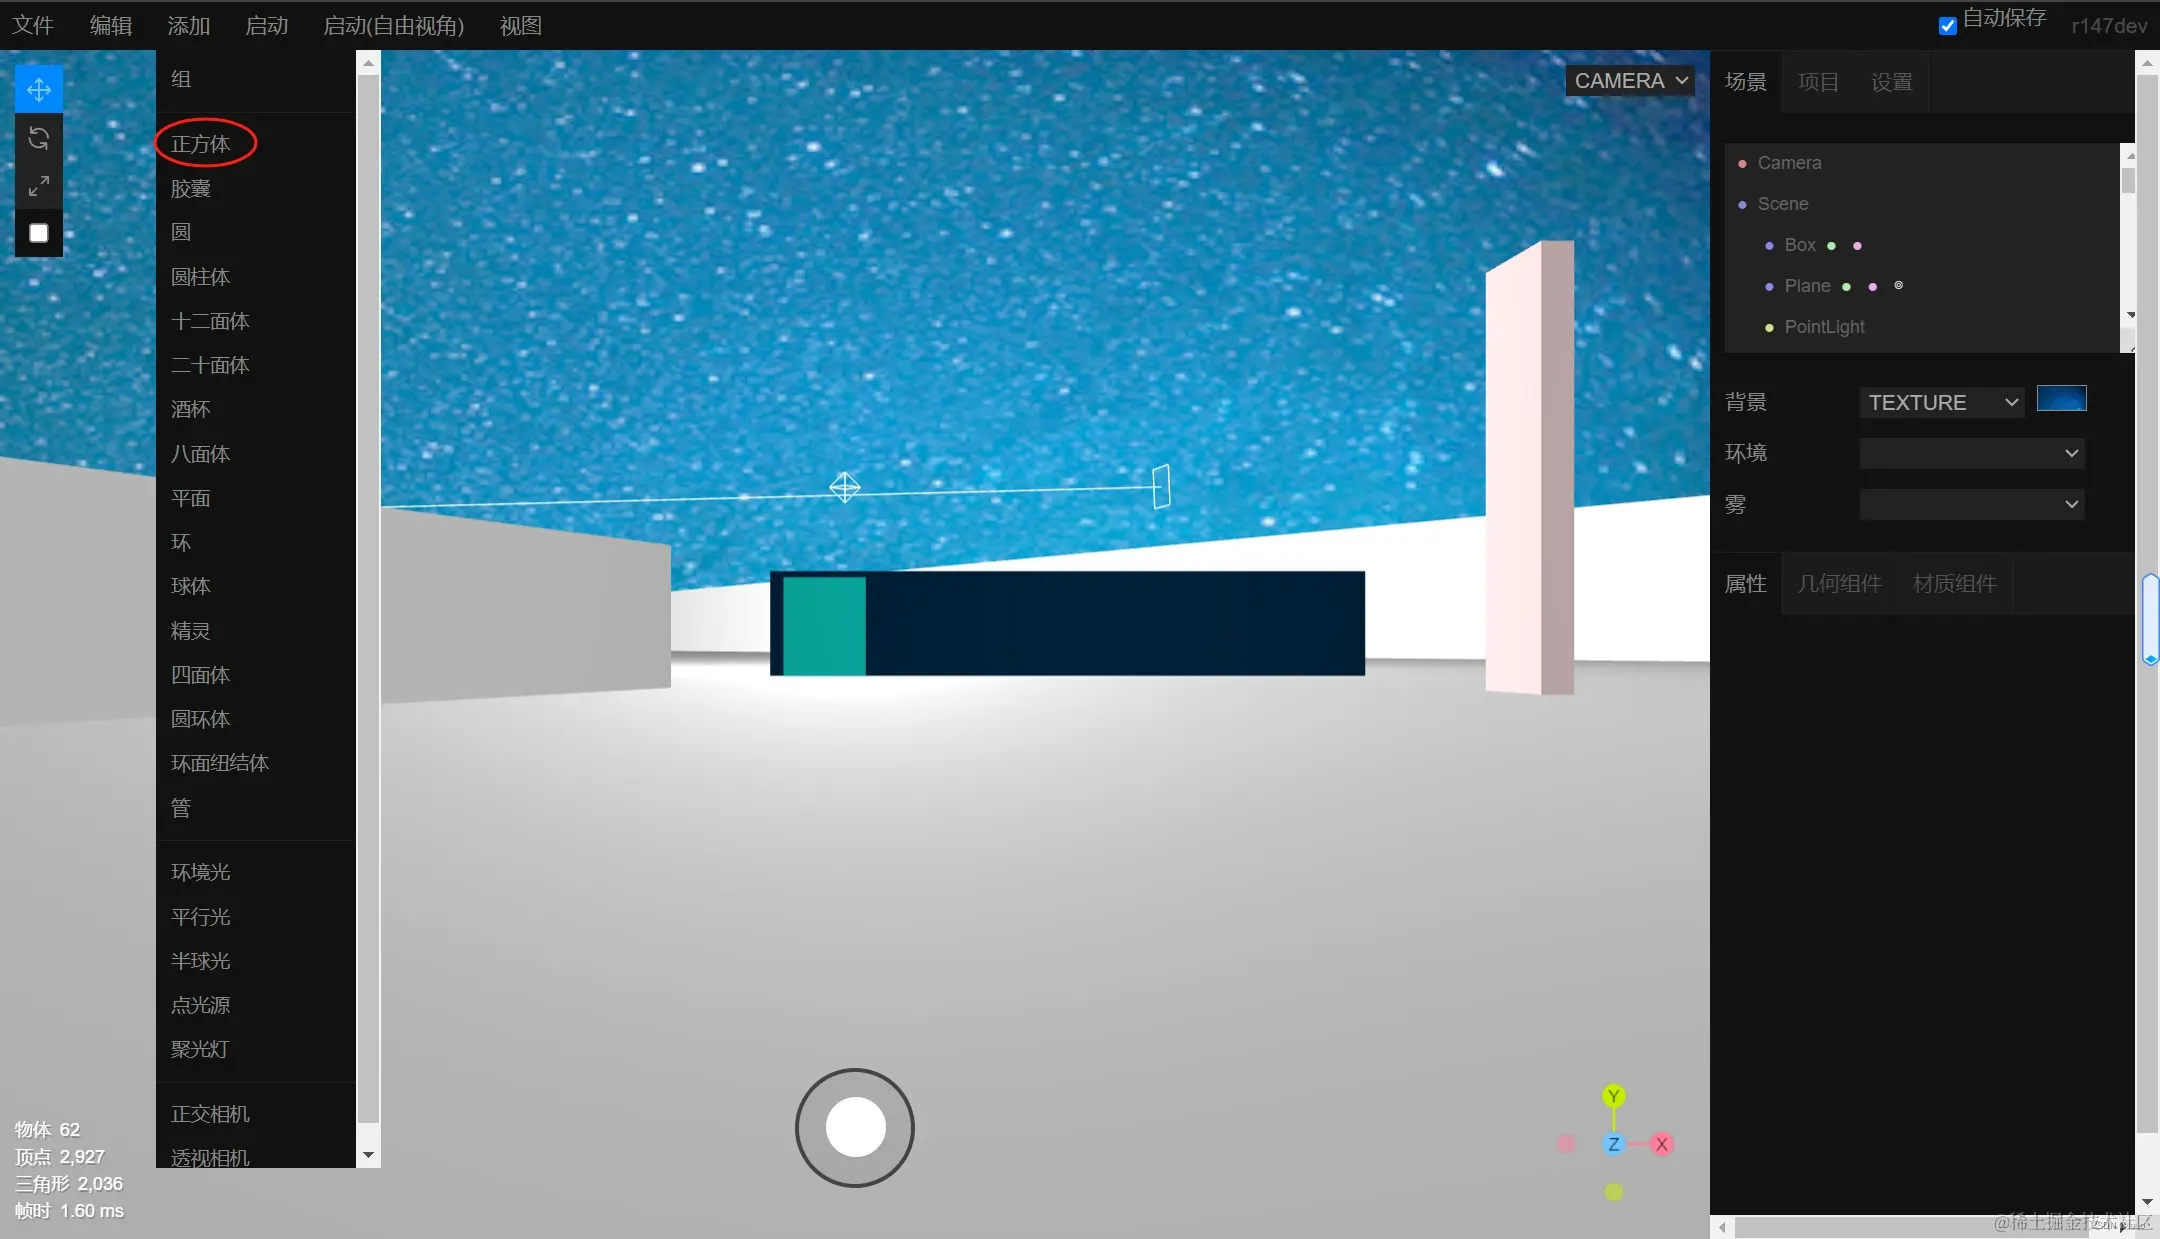The width and height of the screenshot is (2160, 1239).
Task: Click the Z axis on viewport gizmo
Action: [1613, 1144]
